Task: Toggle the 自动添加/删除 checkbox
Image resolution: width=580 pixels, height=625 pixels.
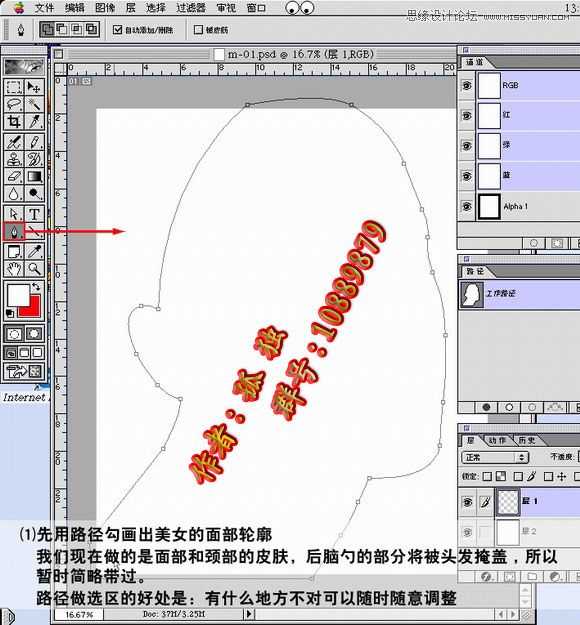Action: (117, 29)
